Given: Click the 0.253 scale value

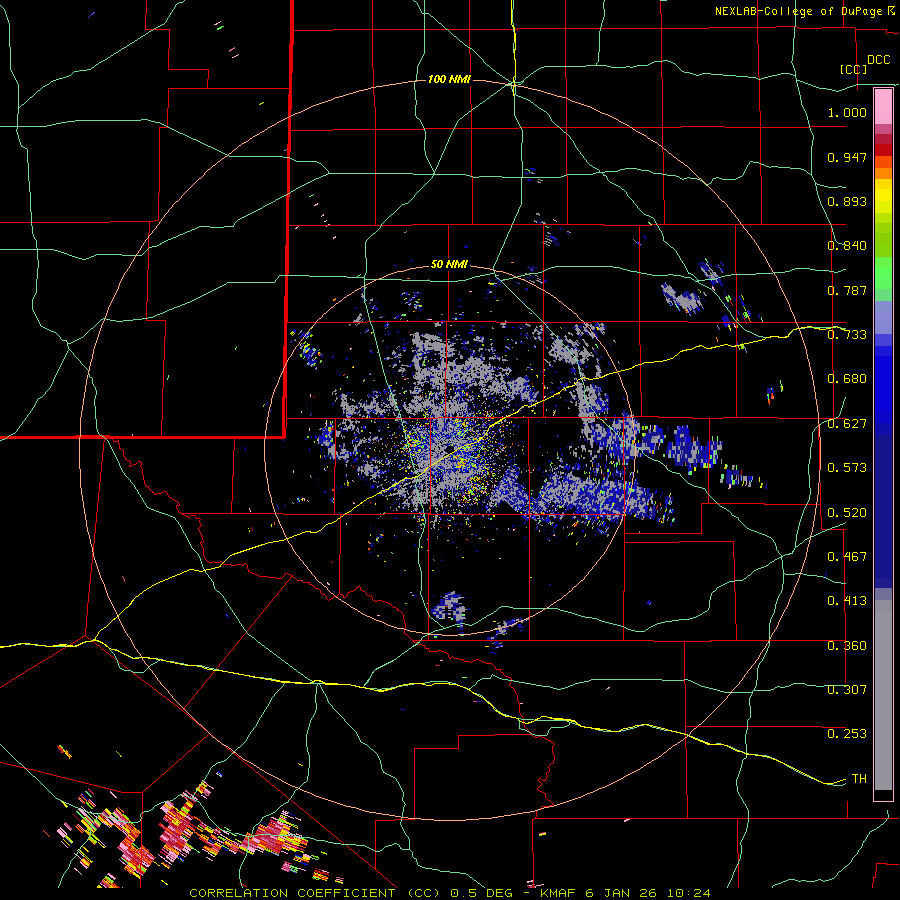Looking at the screenshot, I should coord(847,734).
